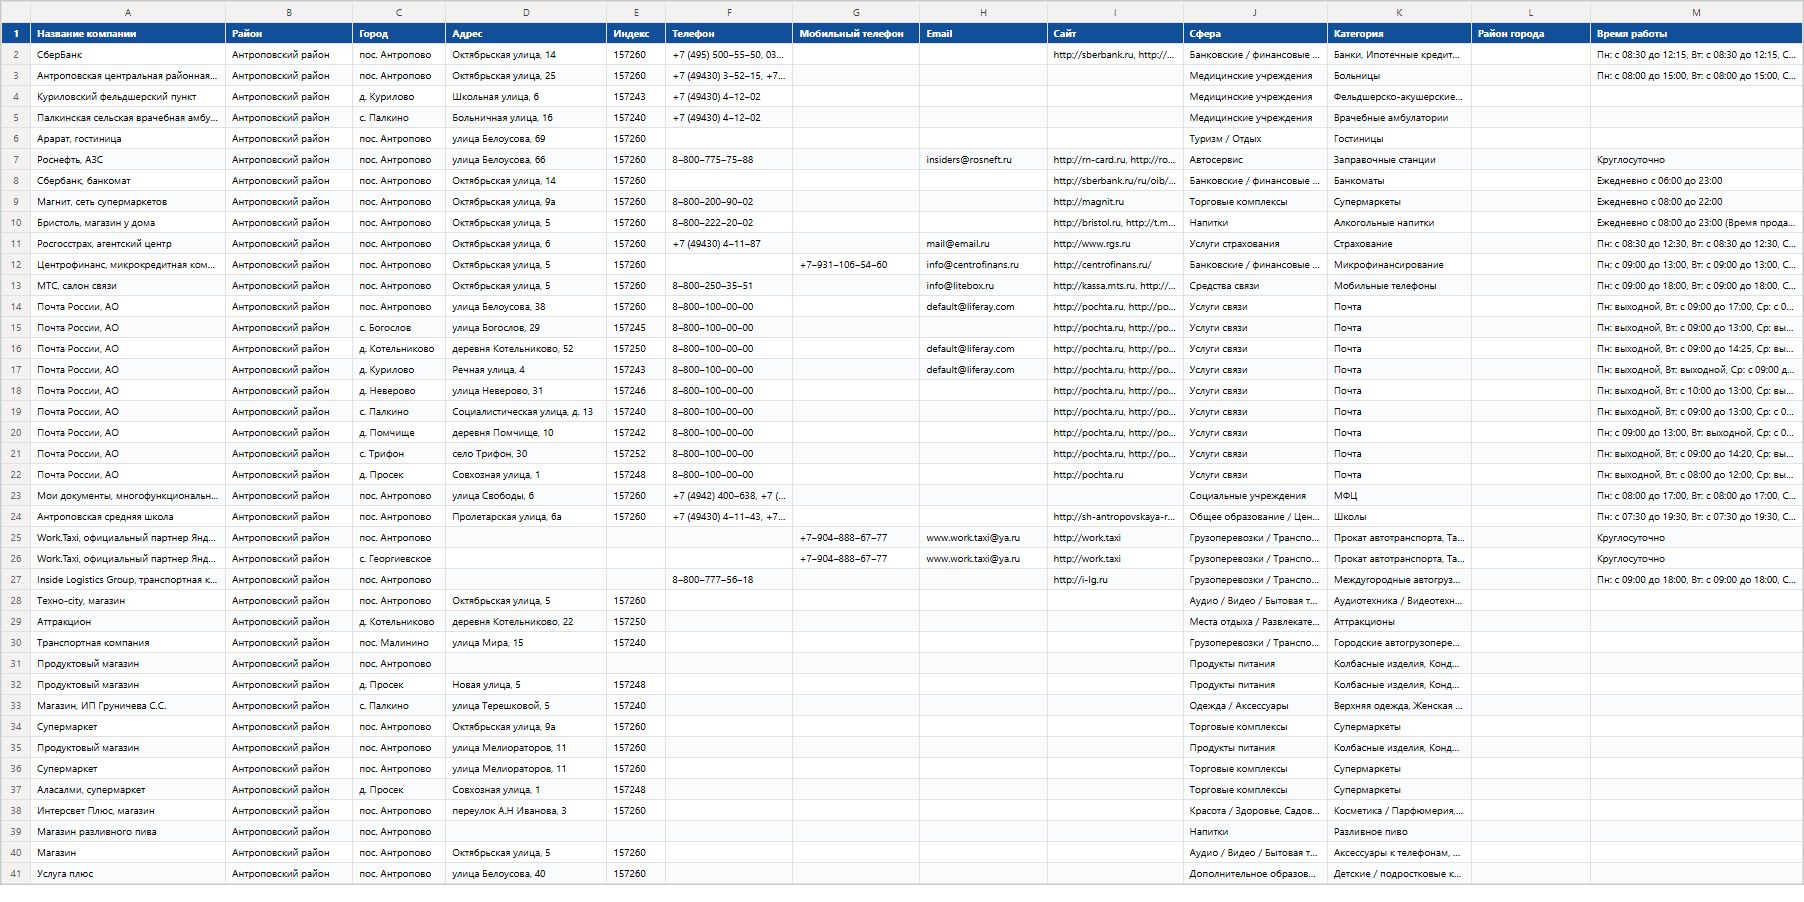
Task: Select the 'Транспортная компания' cell
Action: point(128,643)
